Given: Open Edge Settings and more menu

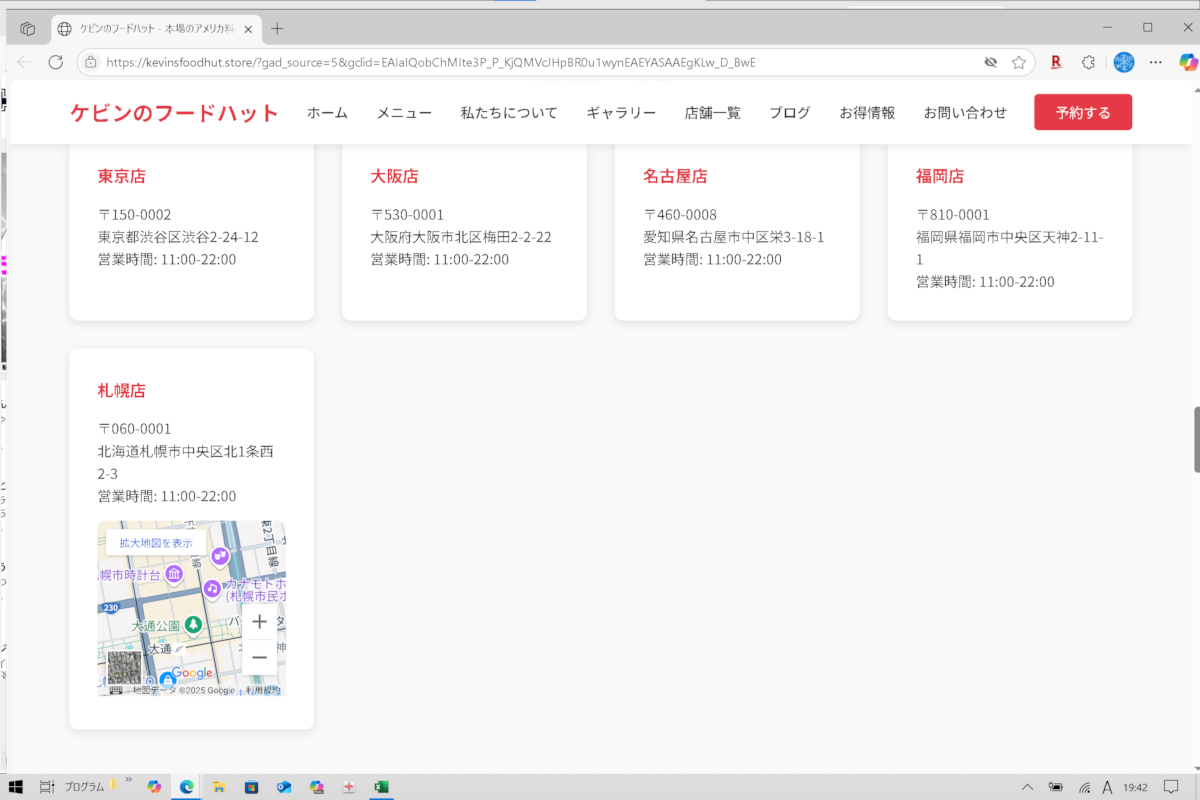Looking at the screenshot, I should pos(1156,62).
